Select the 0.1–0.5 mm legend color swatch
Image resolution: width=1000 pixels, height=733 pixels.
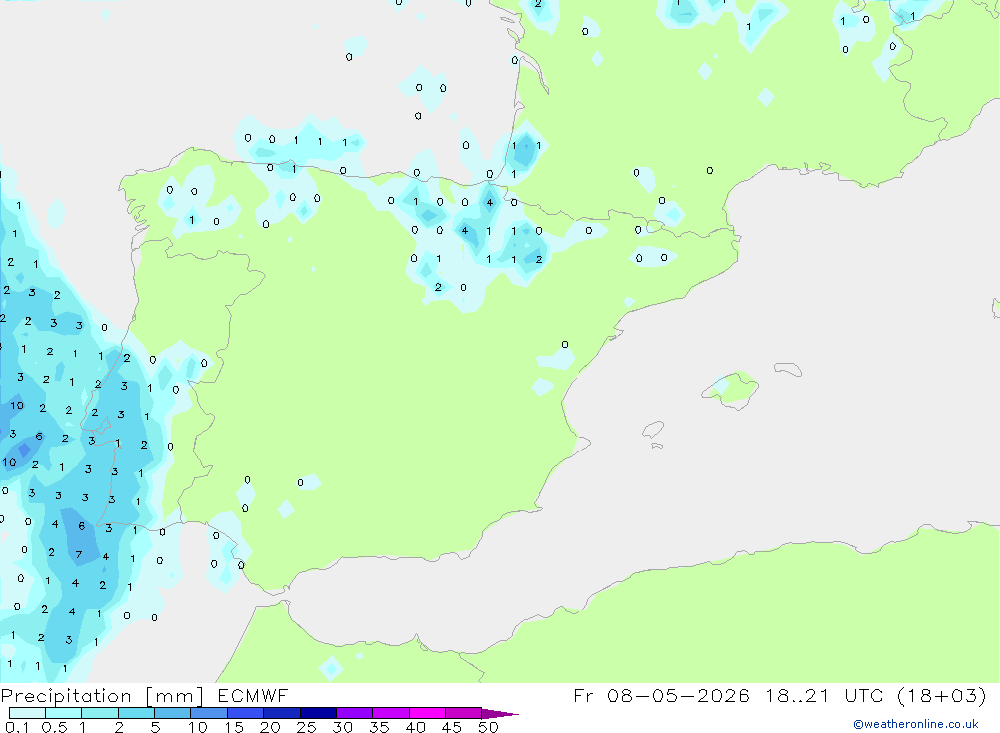[27, 713]
